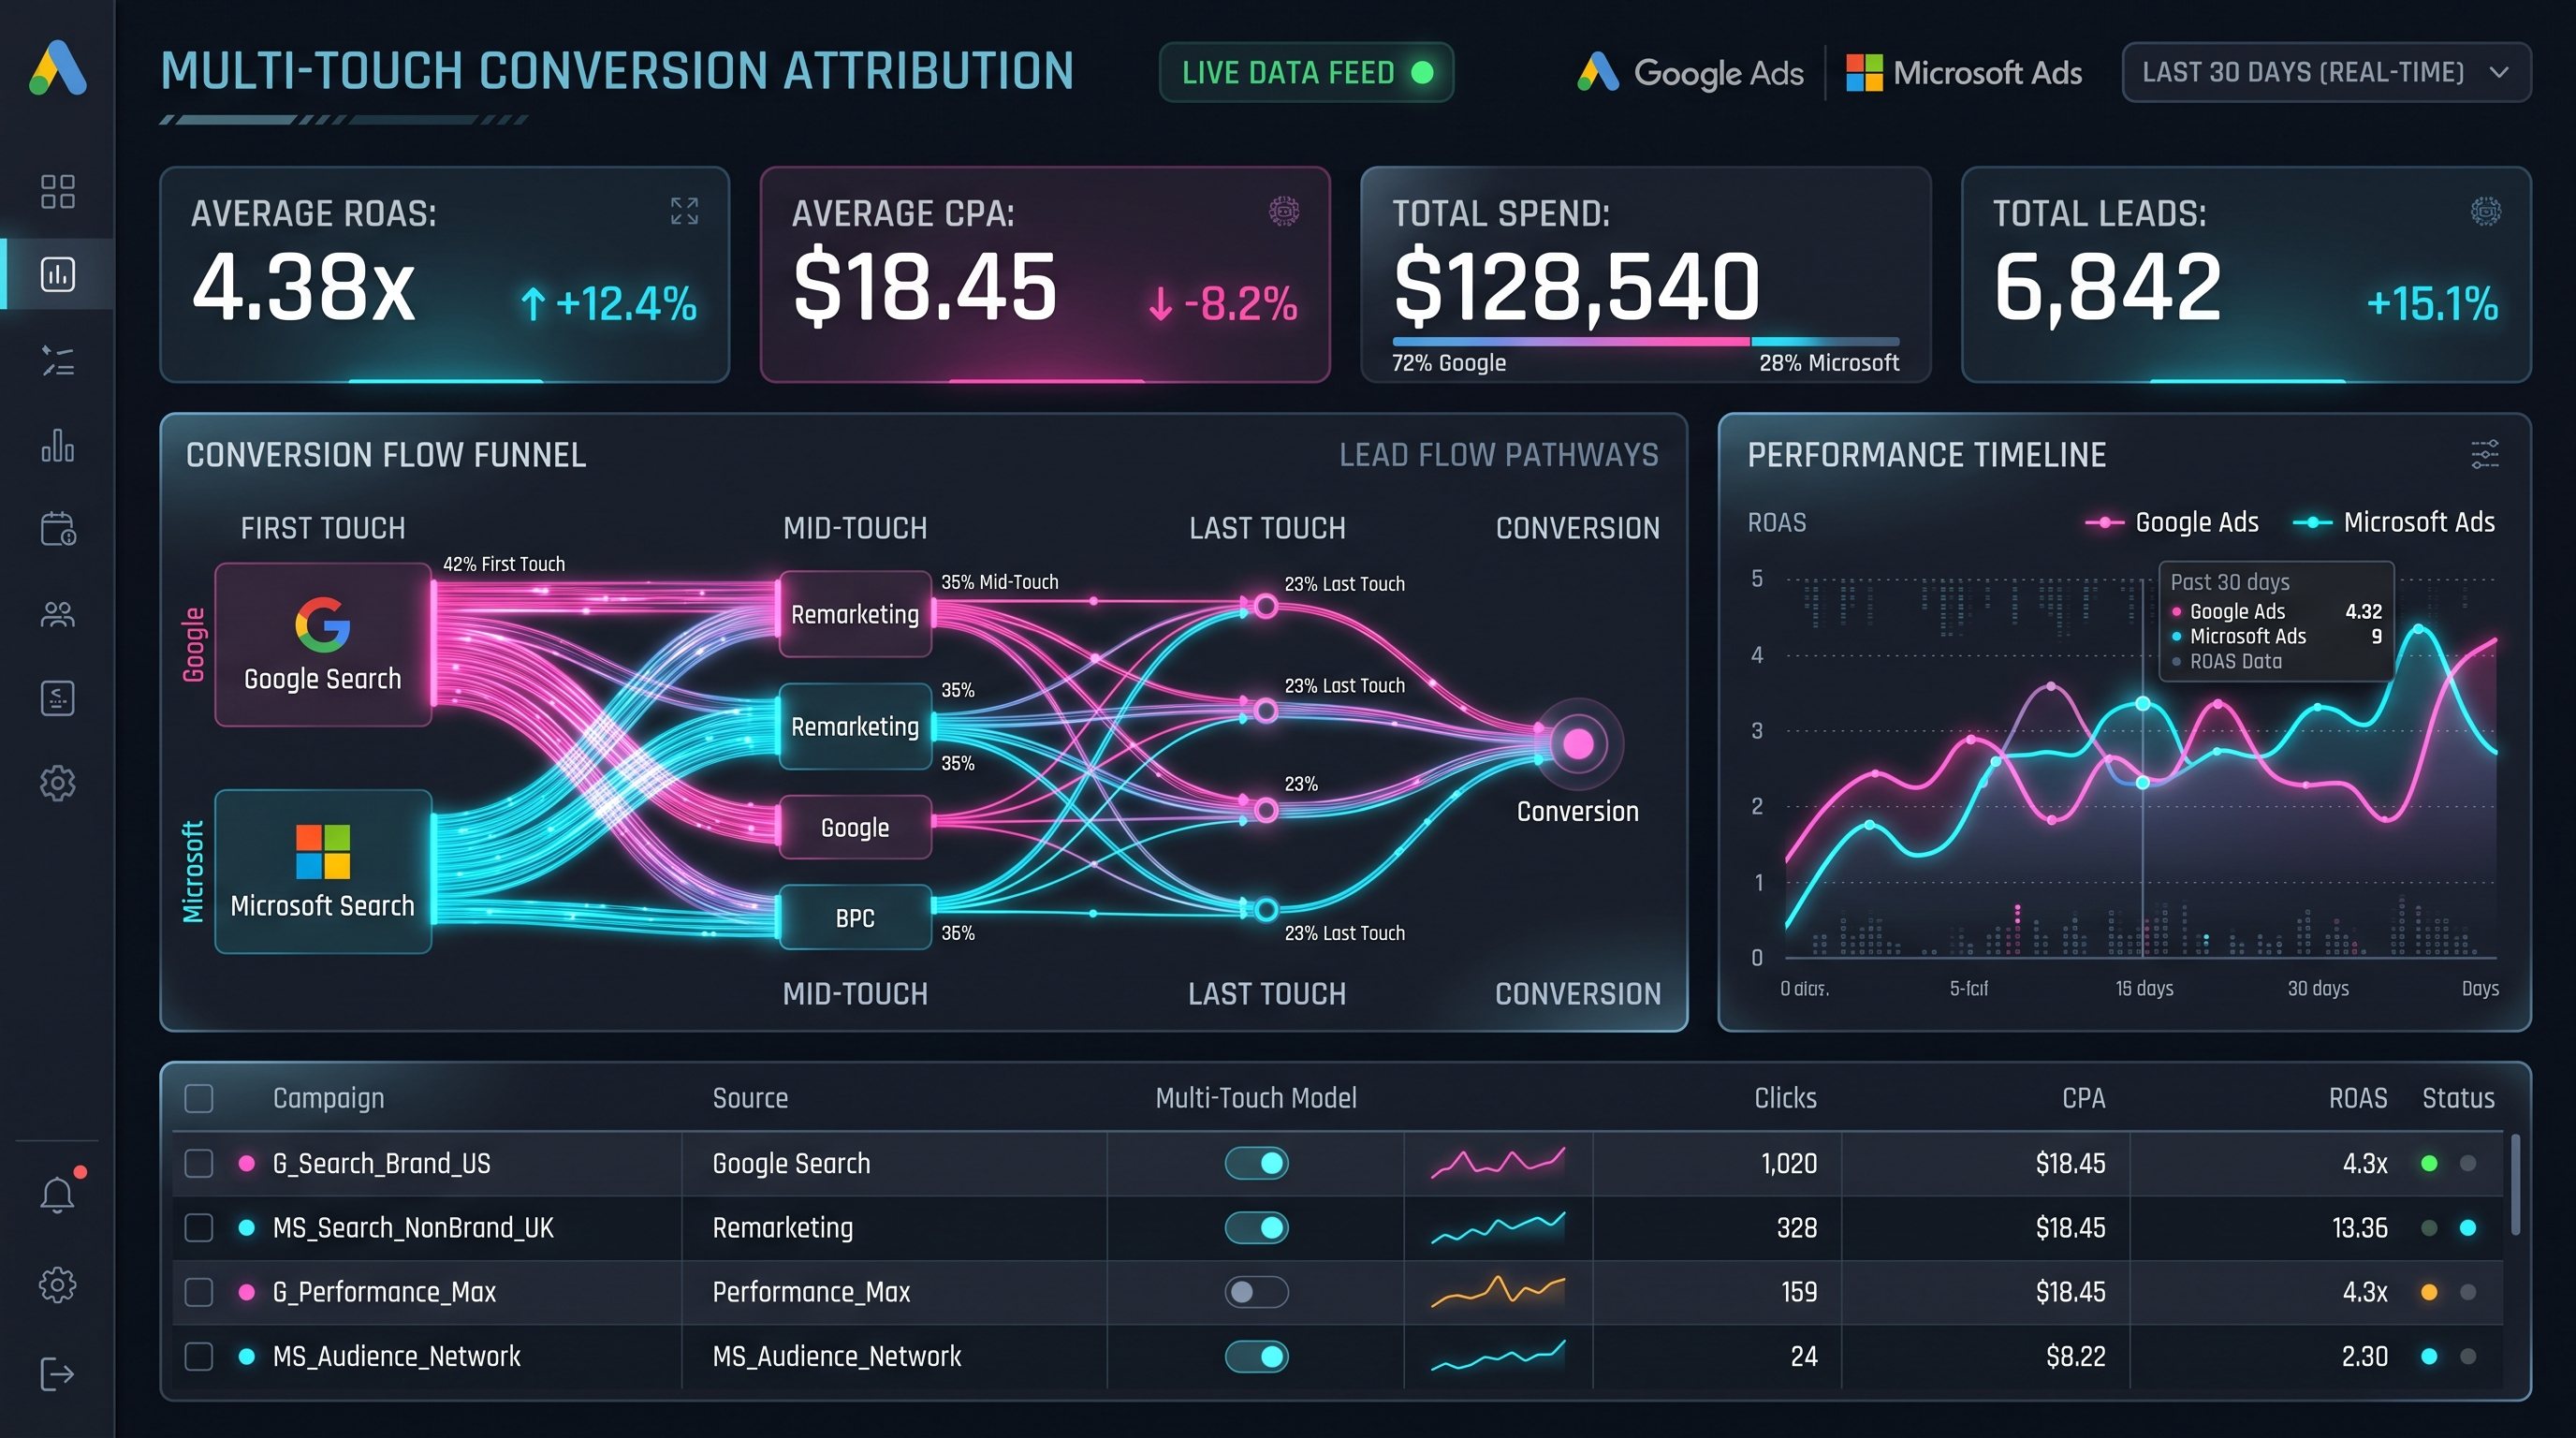This screenshot has height=1438, width=2576.
Task: Click the Google Search first-touch node
Action: click(323, 644)
